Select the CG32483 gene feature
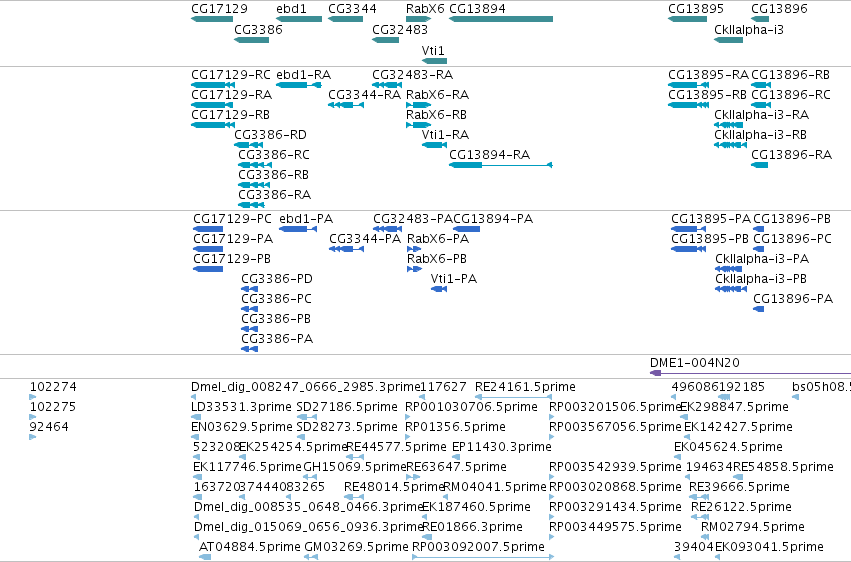The image size is (851, 562). (x=385, y=40)
